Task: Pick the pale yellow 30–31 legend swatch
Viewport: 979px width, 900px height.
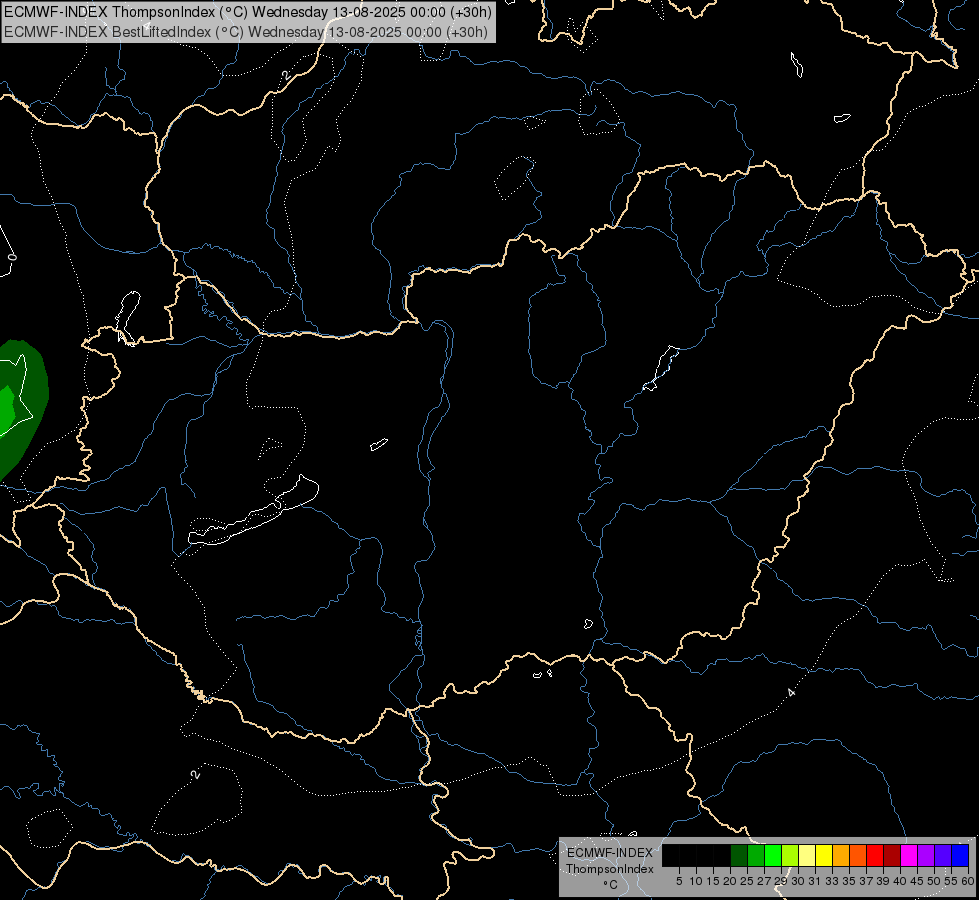Action: click(x=807, y=855)
